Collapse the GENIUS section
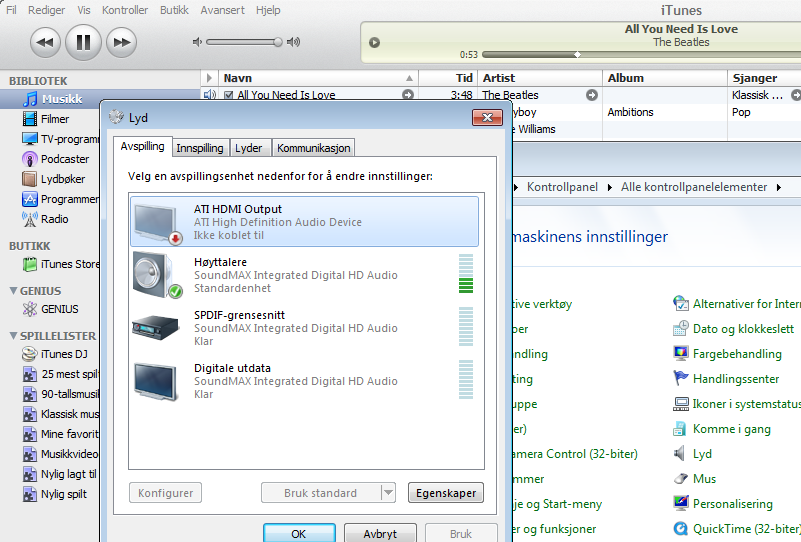801x542 pixels. [13, 291]
